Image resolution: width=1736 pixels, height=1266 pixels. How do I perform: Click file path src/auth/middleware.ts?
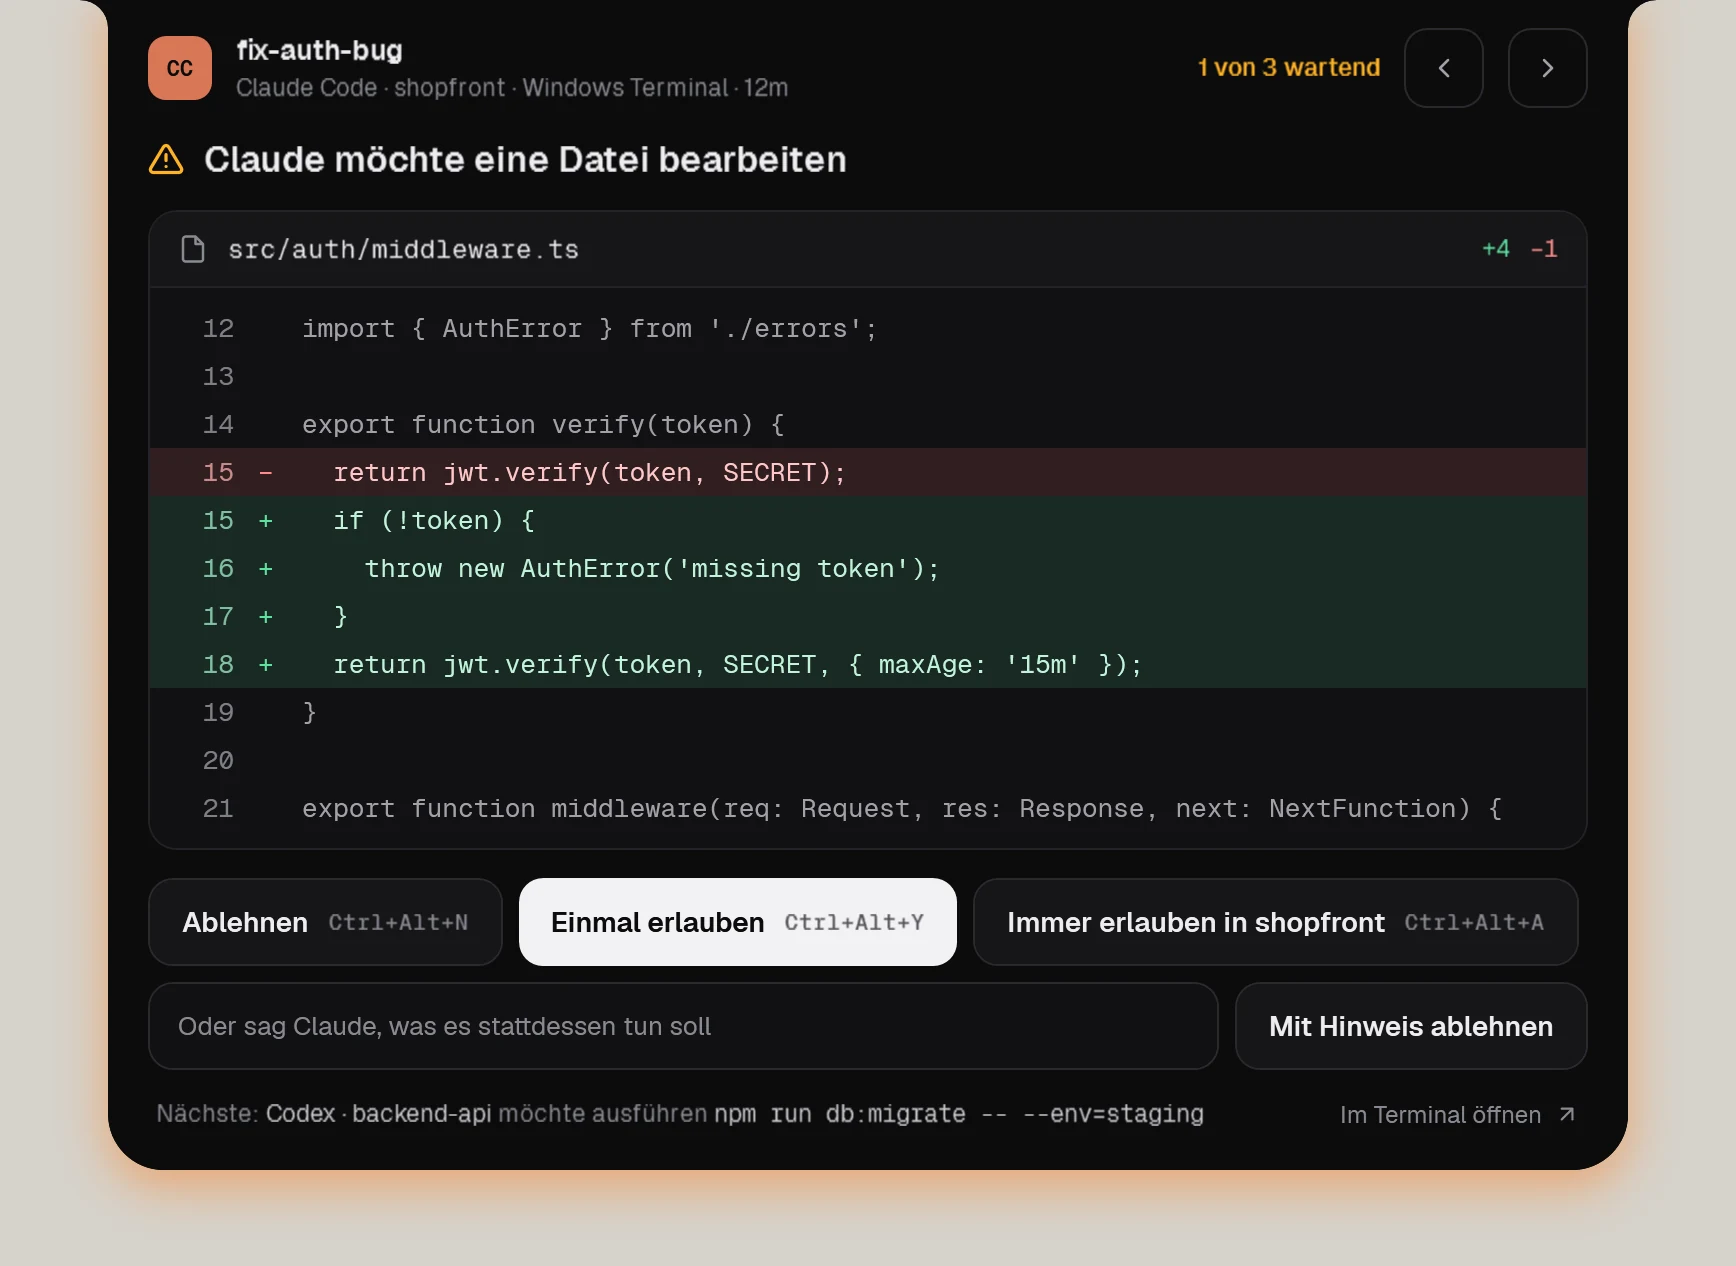403,249
